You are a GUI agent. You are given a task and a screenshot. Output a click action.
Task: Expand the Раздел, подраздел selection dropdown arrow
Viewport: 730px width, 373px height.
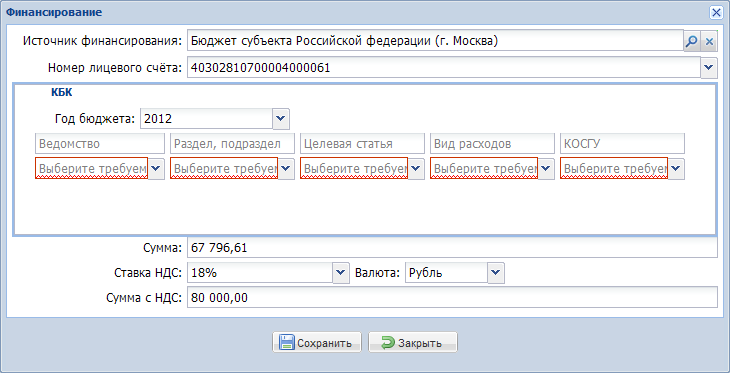click(286, 169)
